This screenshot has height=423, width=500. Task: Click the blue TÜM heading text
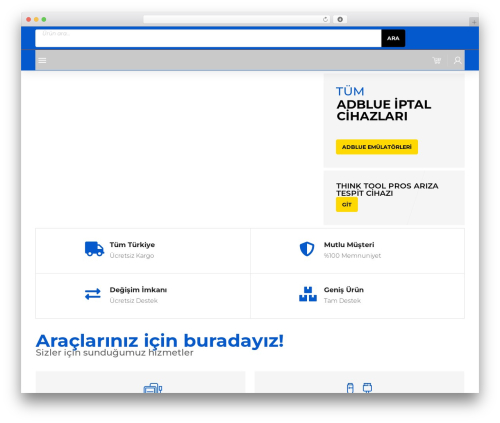[x=350, y=91]
